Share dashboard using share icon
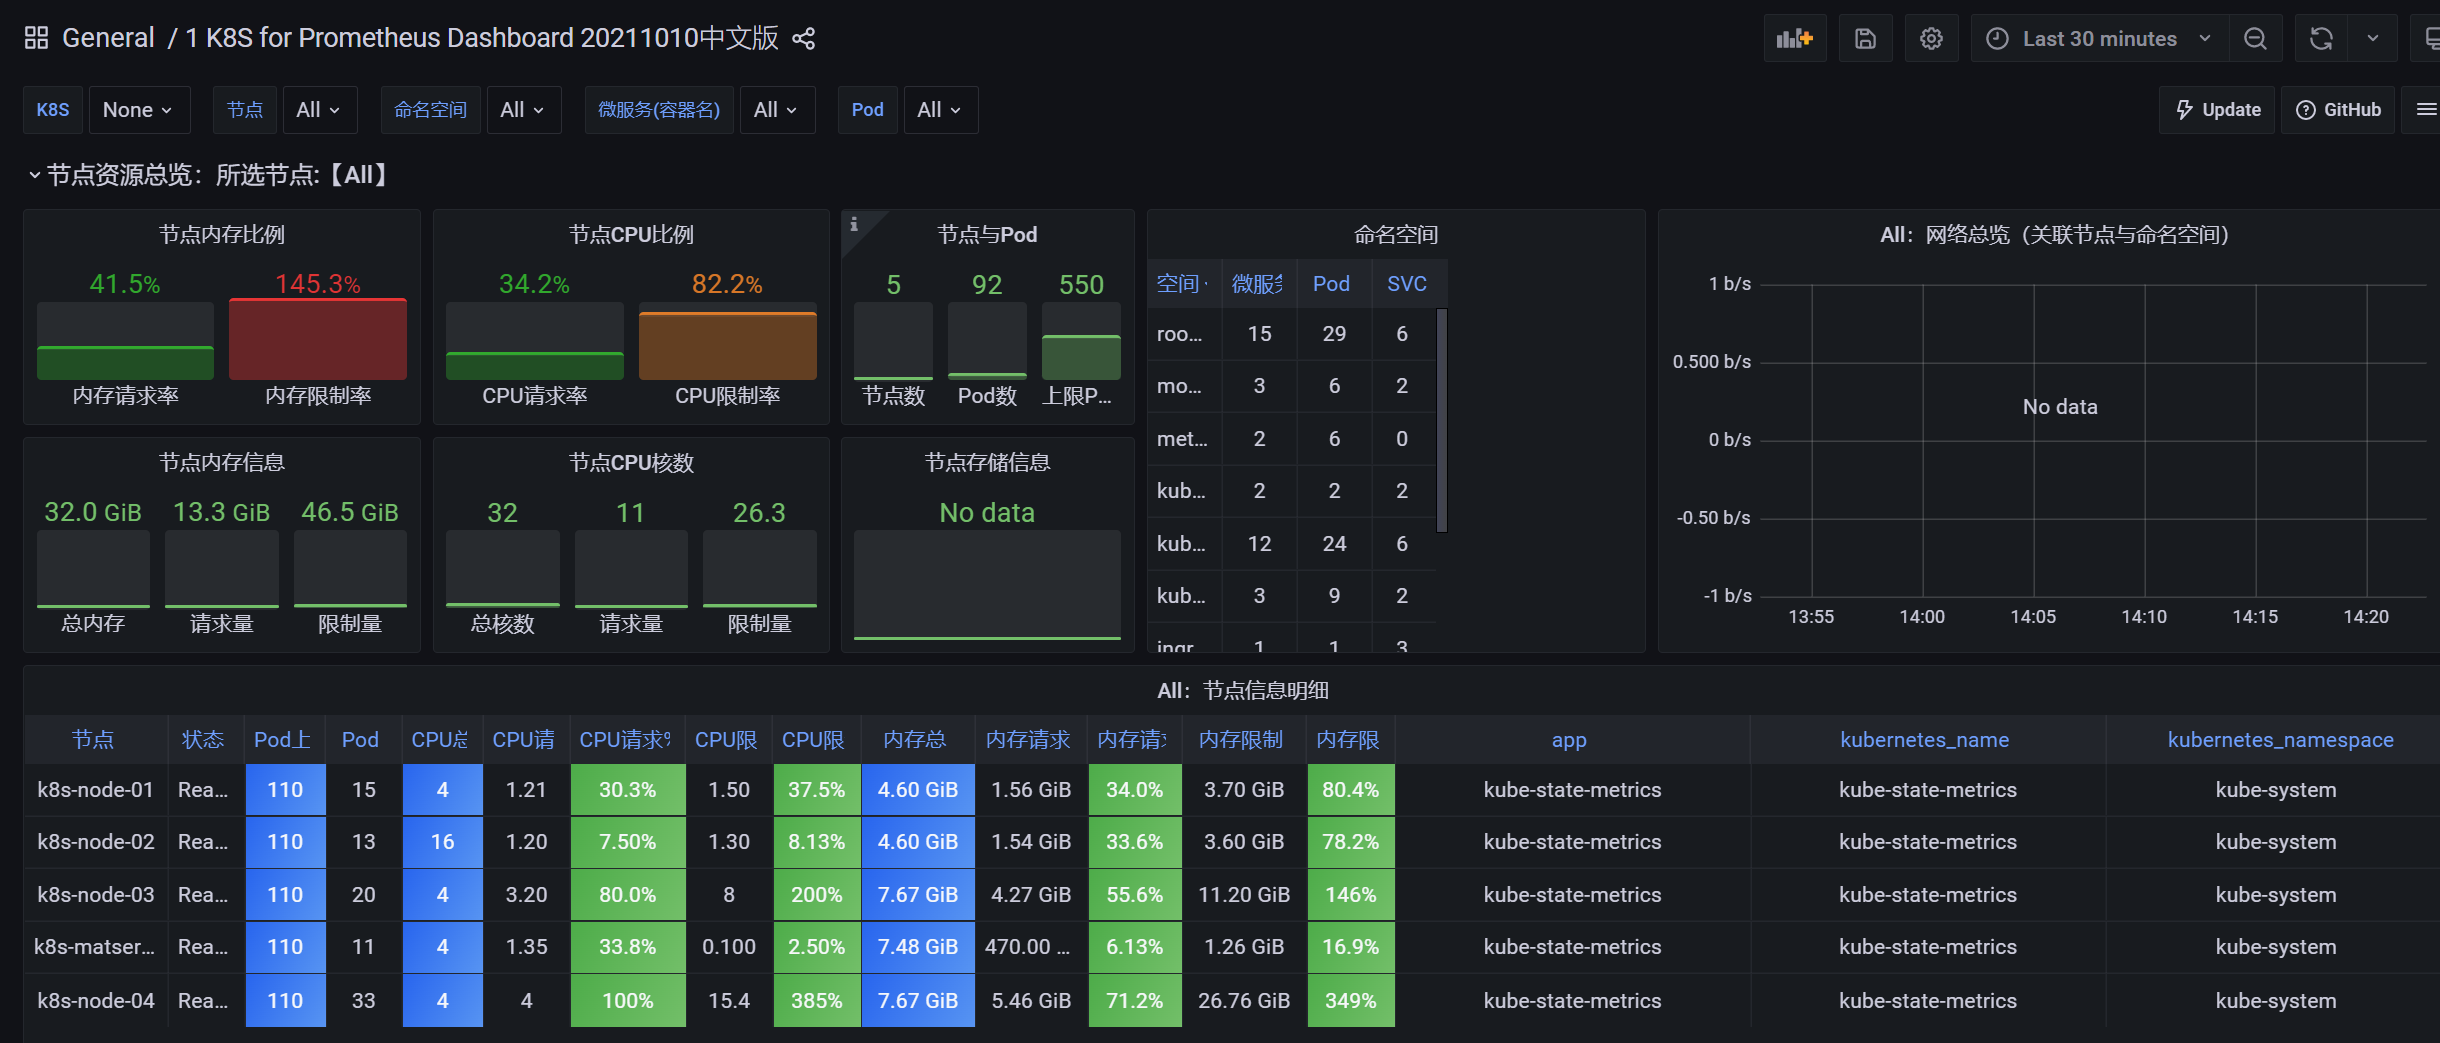Image resolution: width=2440 pixels, height=1043 pixels. 804,39
